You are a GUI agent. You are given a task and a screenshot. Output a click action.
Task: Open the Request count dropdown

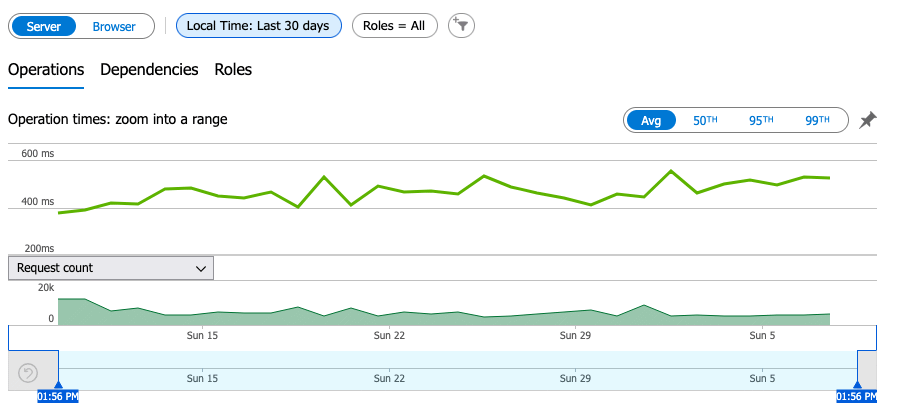[111, 268]
